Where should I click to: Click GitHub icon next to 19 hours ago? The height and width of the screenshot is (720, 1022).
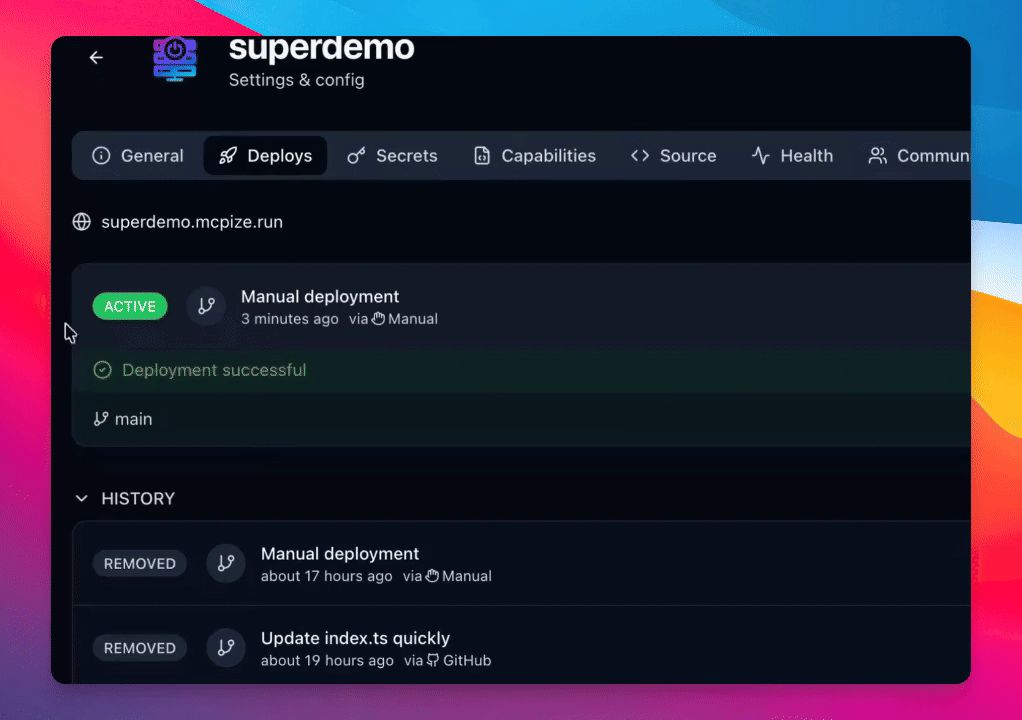pyautogui.click(x=433, y=661)
